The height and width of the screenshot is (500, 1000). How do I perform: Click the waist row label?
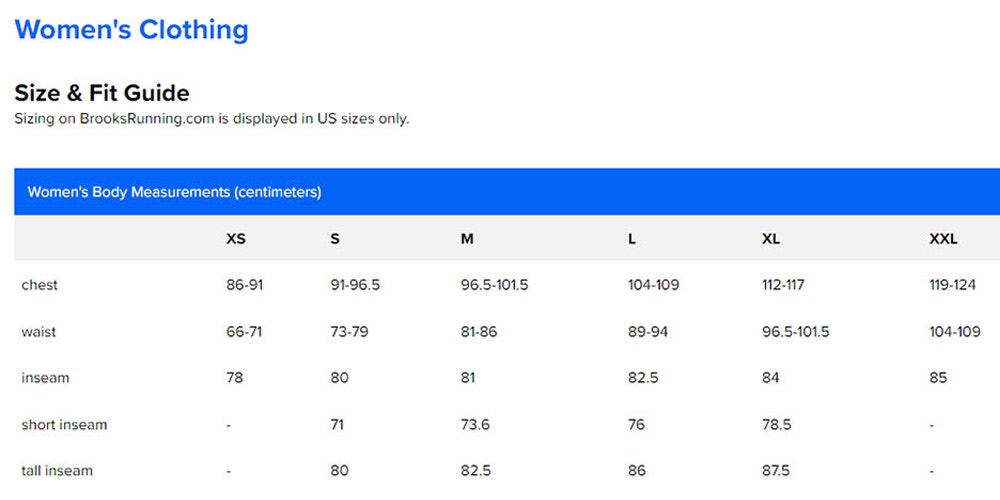pyautogui.click(x=39, y=332)
